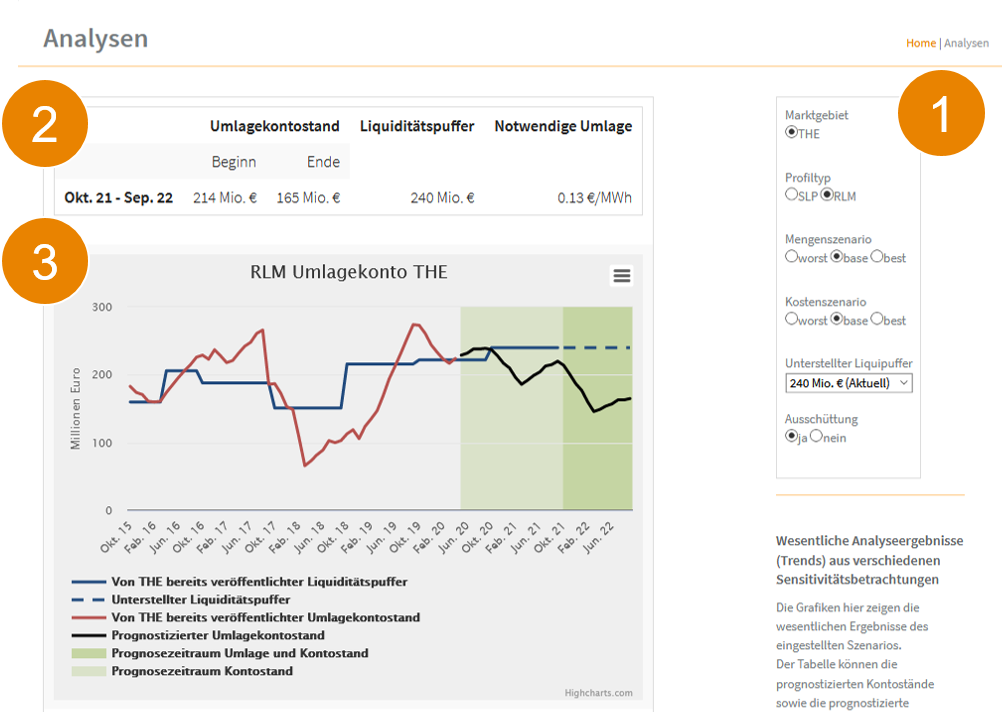This screenshot has width=1002, height=712.
Task: Open the chart context menu hamburger icon
Action: 622,275
